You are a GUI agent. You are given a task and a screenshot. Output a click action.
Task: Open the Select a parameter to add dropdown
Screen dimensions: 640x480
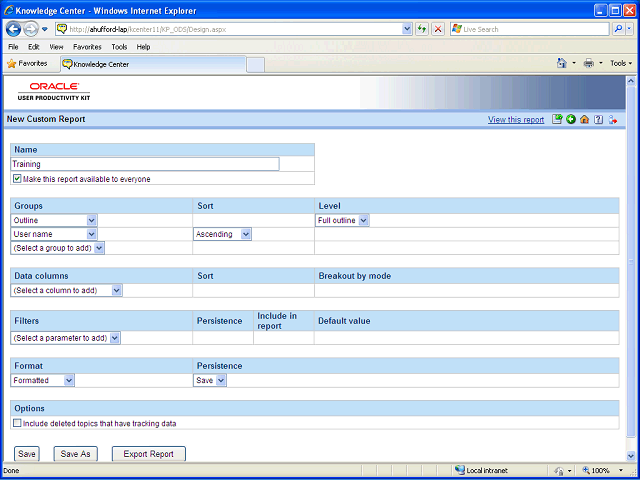coord(66,338)
